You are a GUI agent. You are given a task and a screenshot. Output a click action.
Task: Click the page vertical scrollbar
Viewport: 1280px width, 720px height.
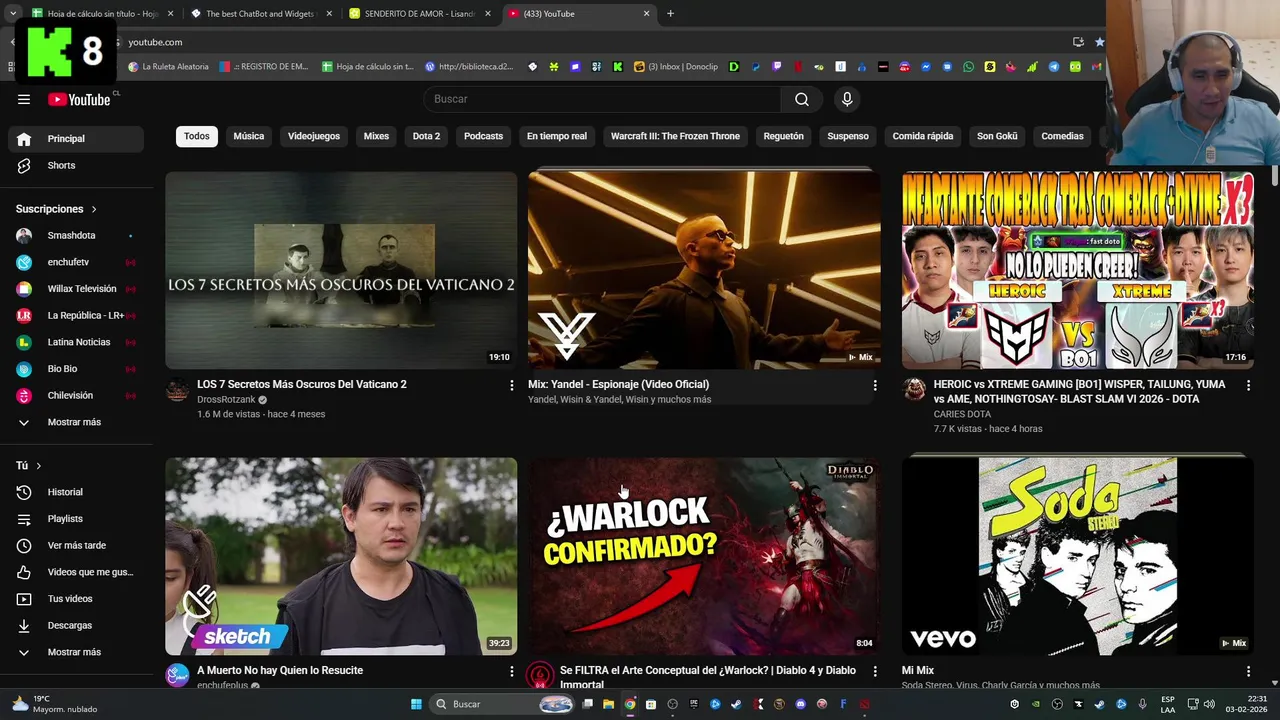tap(1274, 176)
